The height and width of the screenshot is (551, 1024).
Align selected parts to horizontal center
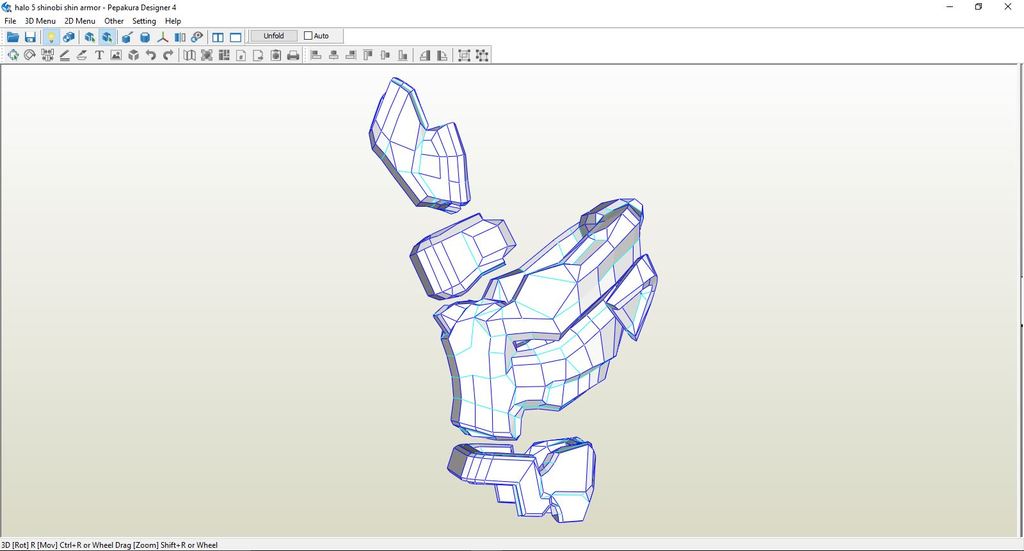click(334, 55)
